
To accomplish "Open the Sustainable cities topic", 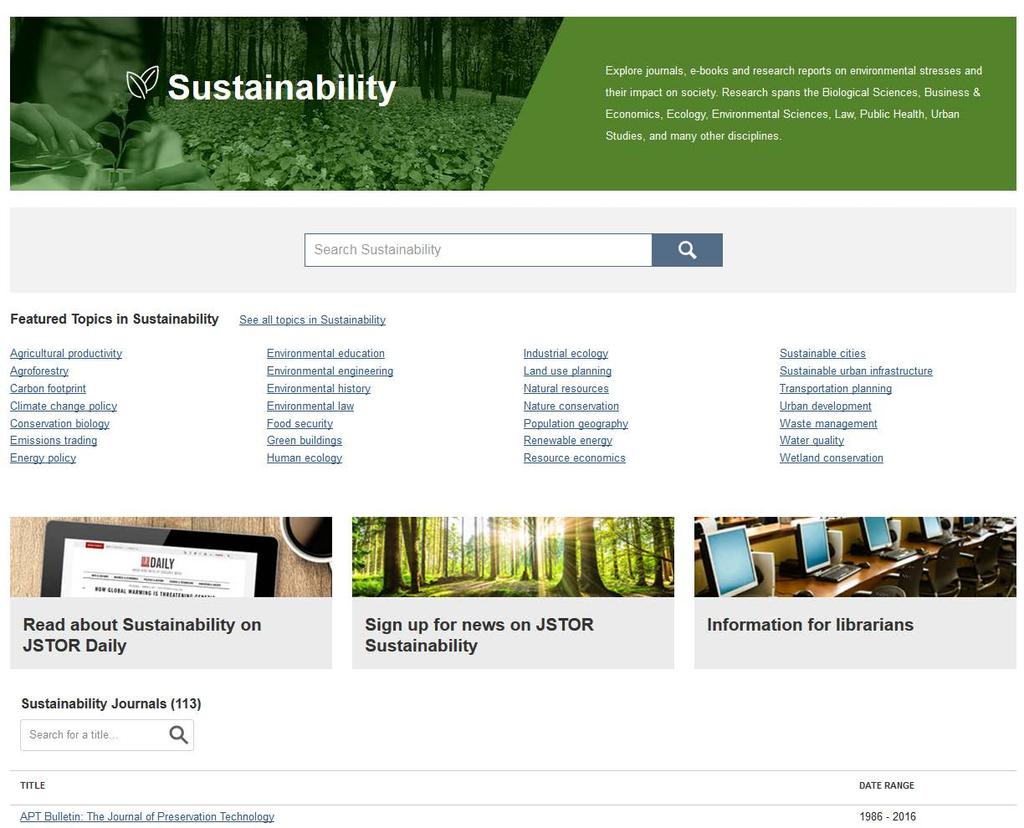I will [822, 353].
